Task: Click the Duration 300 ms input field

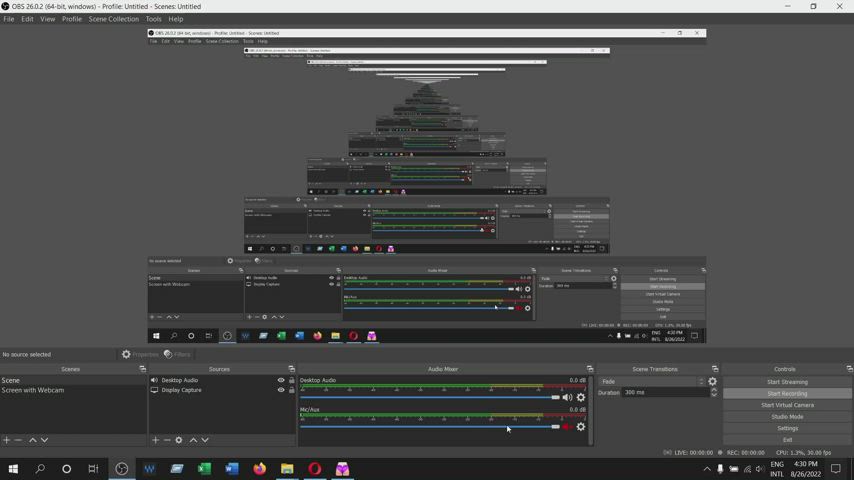Action: tap(666, 392)
